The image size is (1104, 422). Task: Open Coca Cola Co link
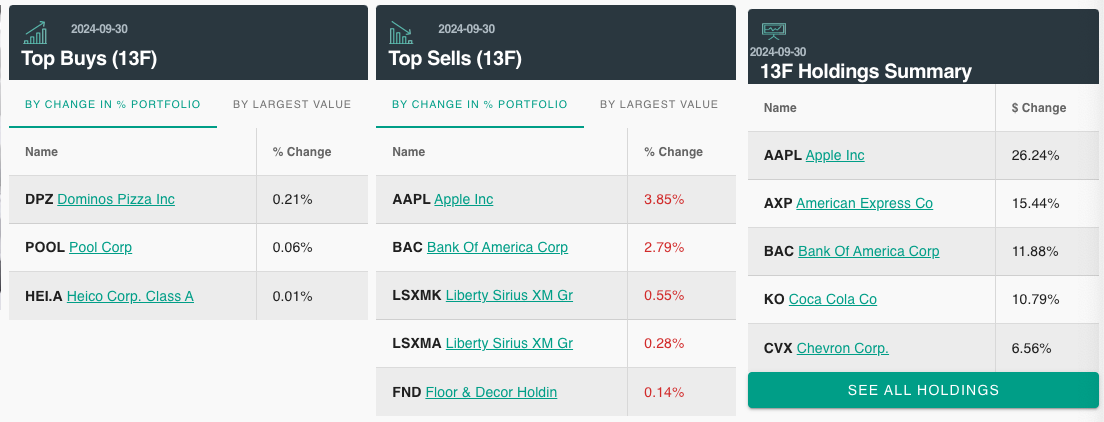coord(833,299)
